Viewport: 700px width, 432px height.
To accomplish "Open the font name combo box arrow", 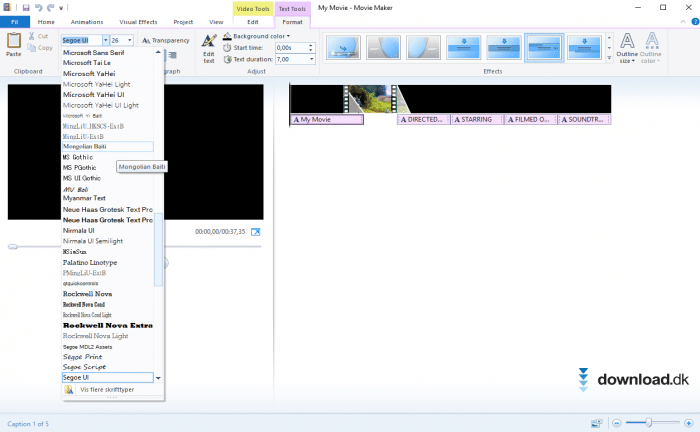I will point(105,40).
